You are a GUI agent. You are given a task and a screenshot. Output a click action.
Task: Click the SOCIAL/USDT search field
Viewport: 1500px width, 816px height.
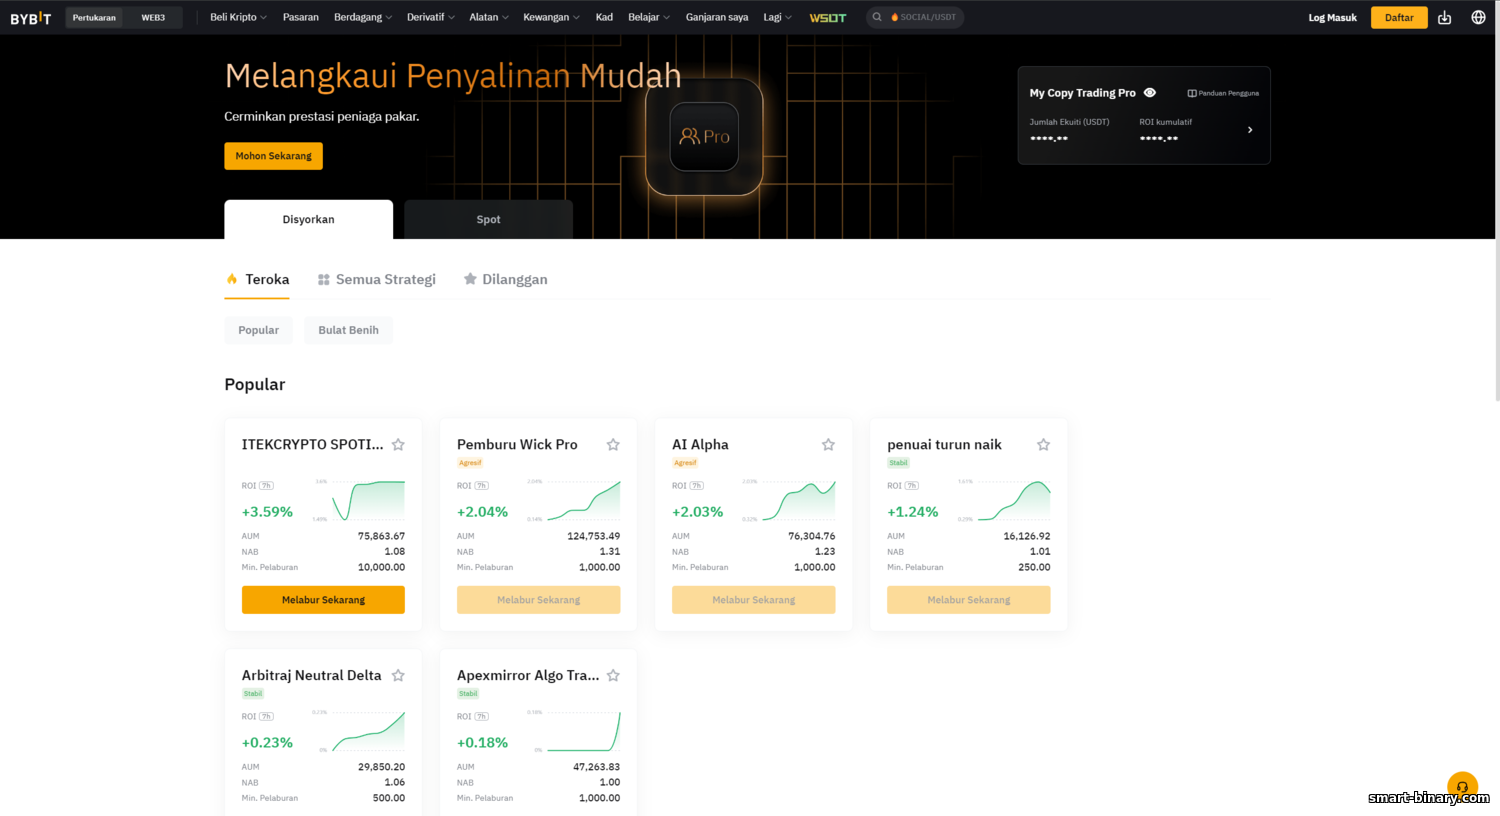[x=915, y=17]
